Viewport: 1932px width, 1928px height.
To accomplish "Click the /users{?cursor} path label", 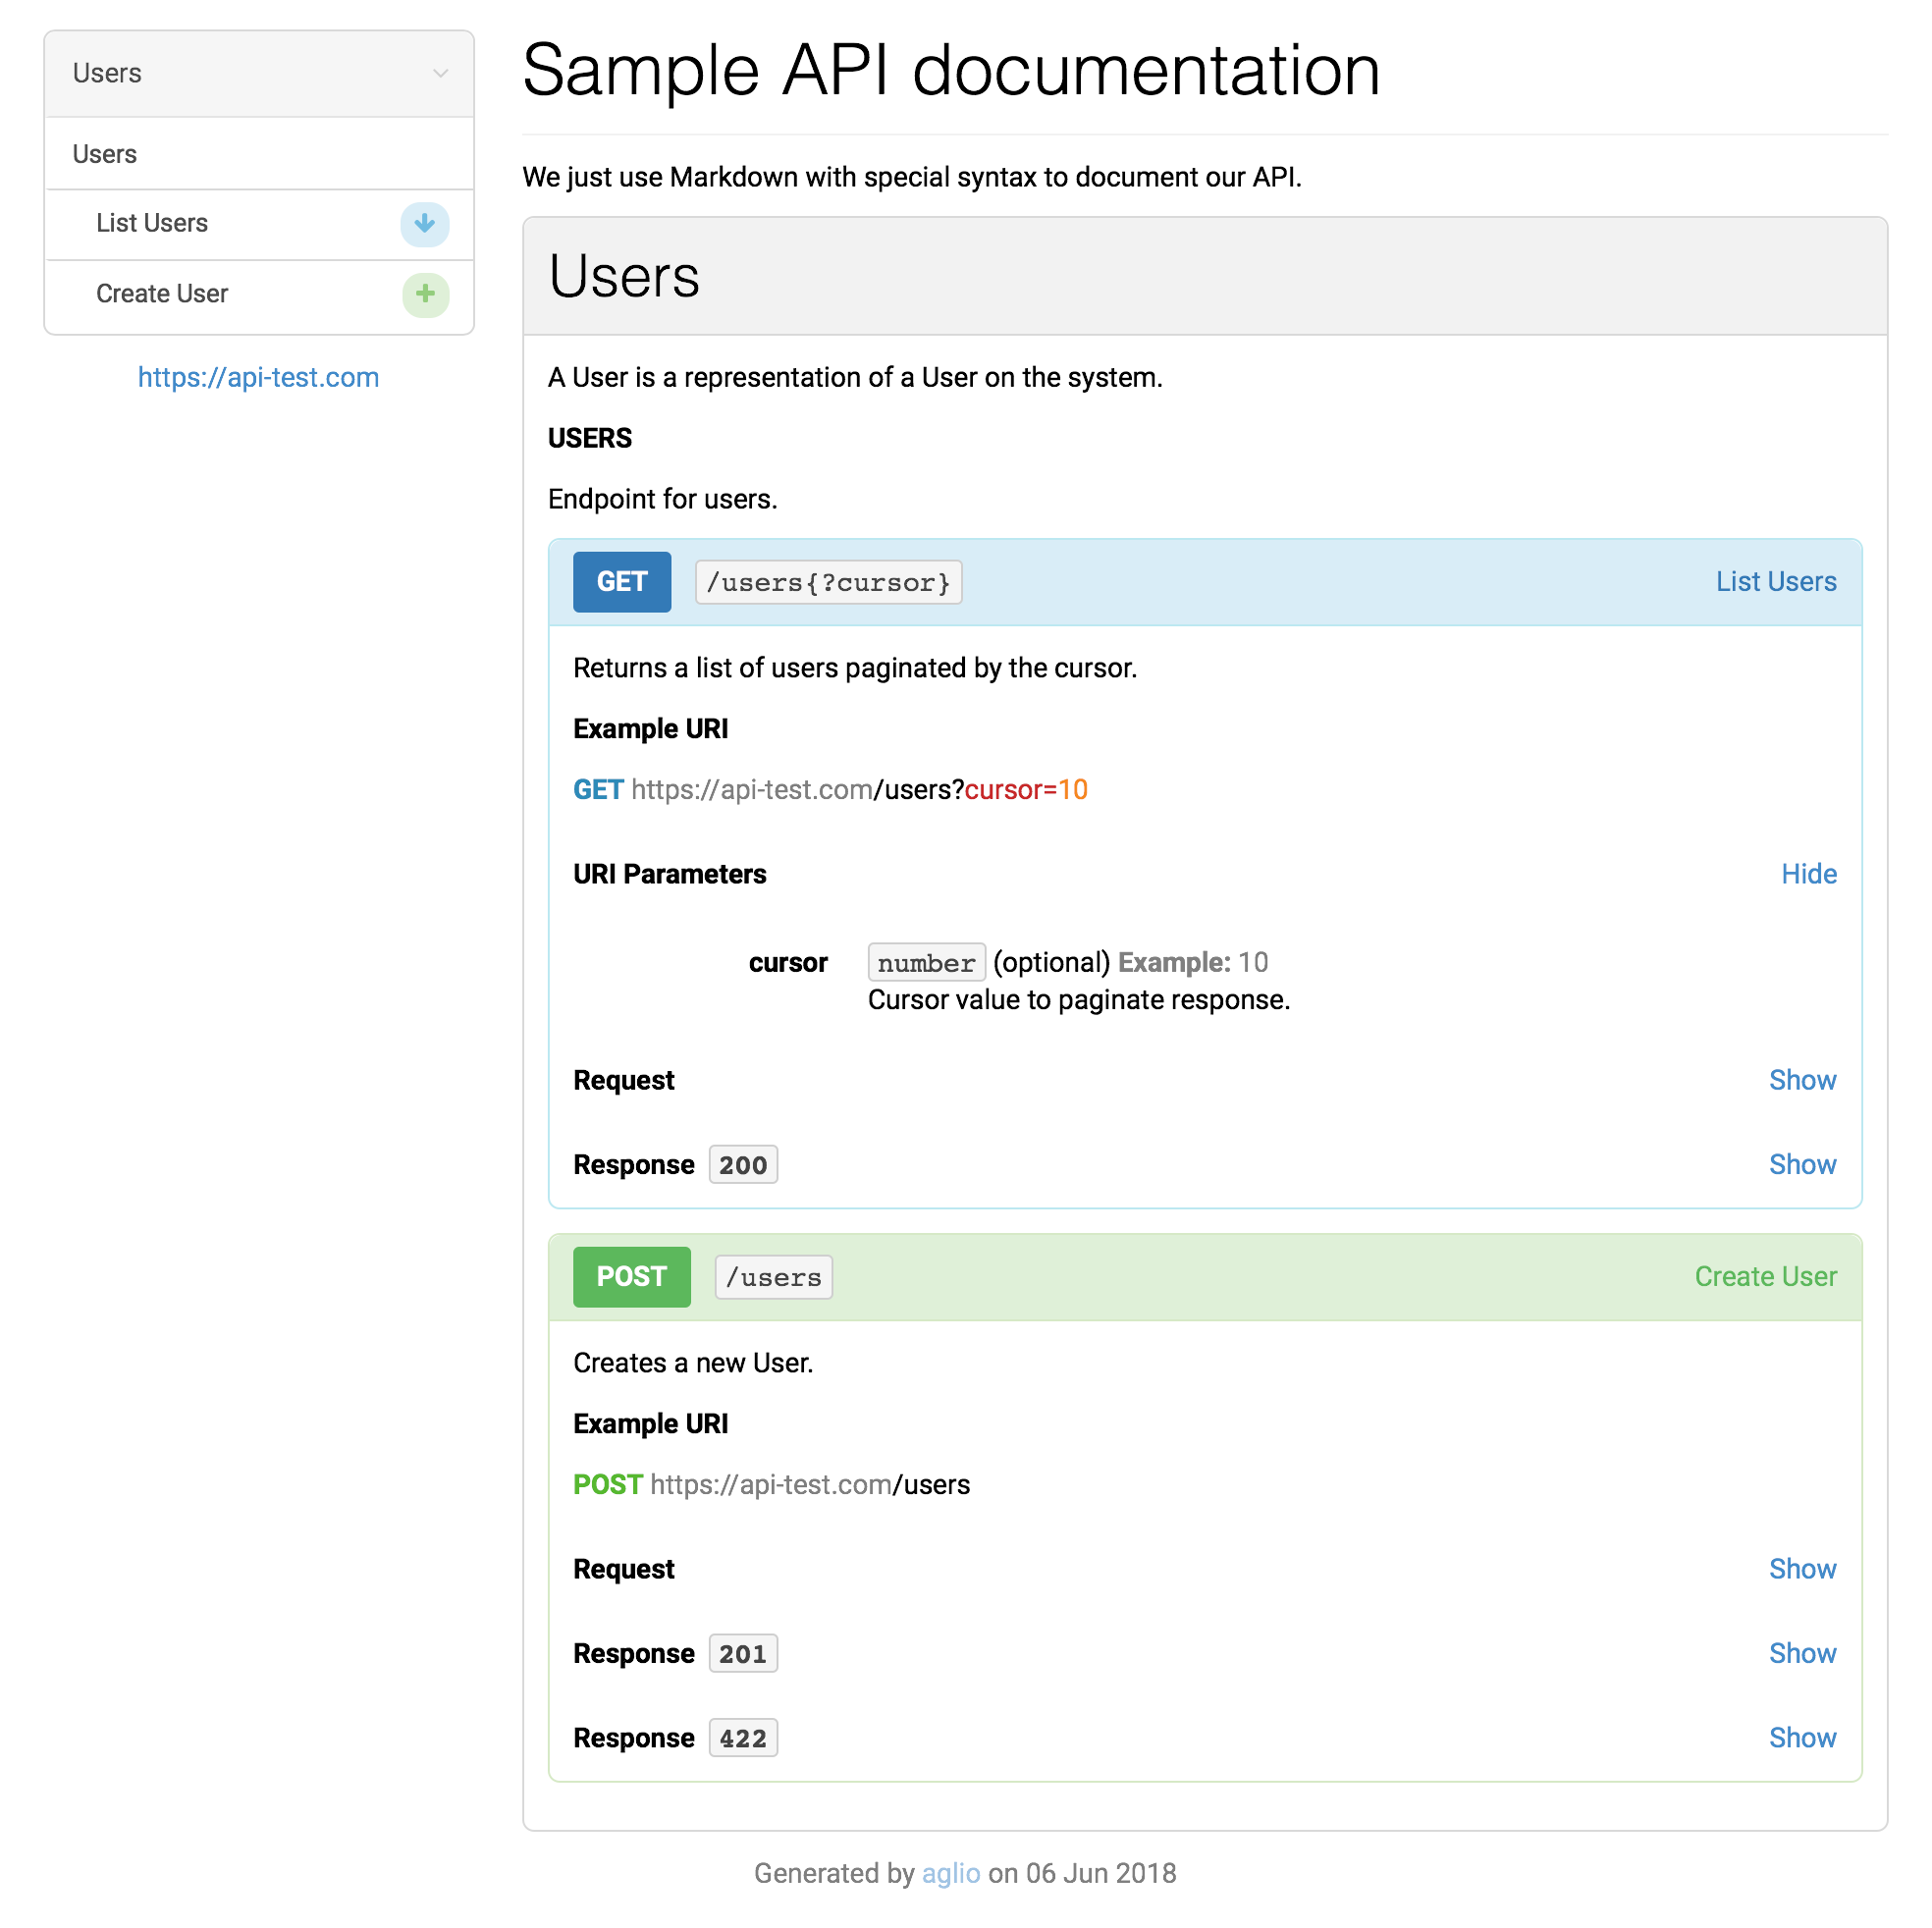I will [829, 583].
